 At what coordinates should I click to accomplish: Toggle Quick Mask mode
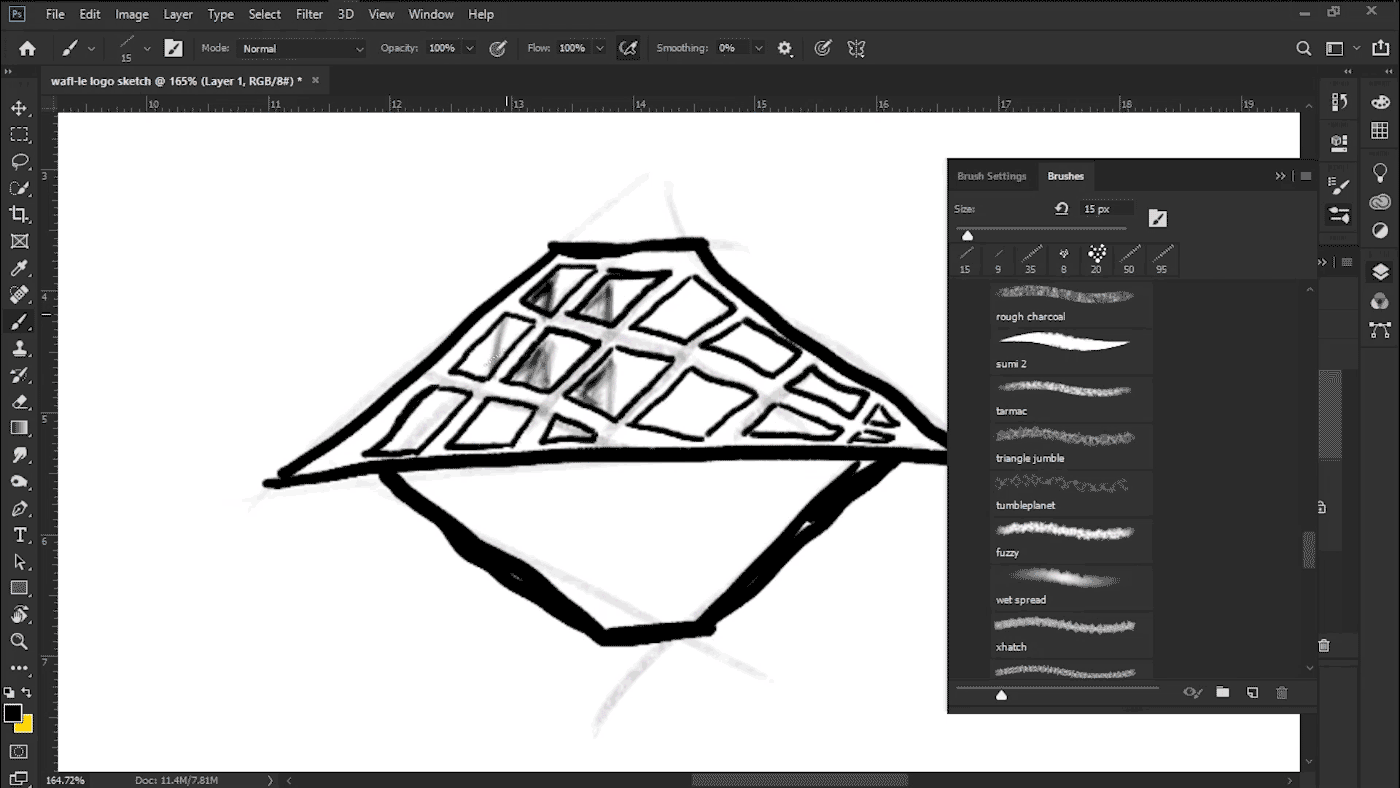[x=19, y=751]
